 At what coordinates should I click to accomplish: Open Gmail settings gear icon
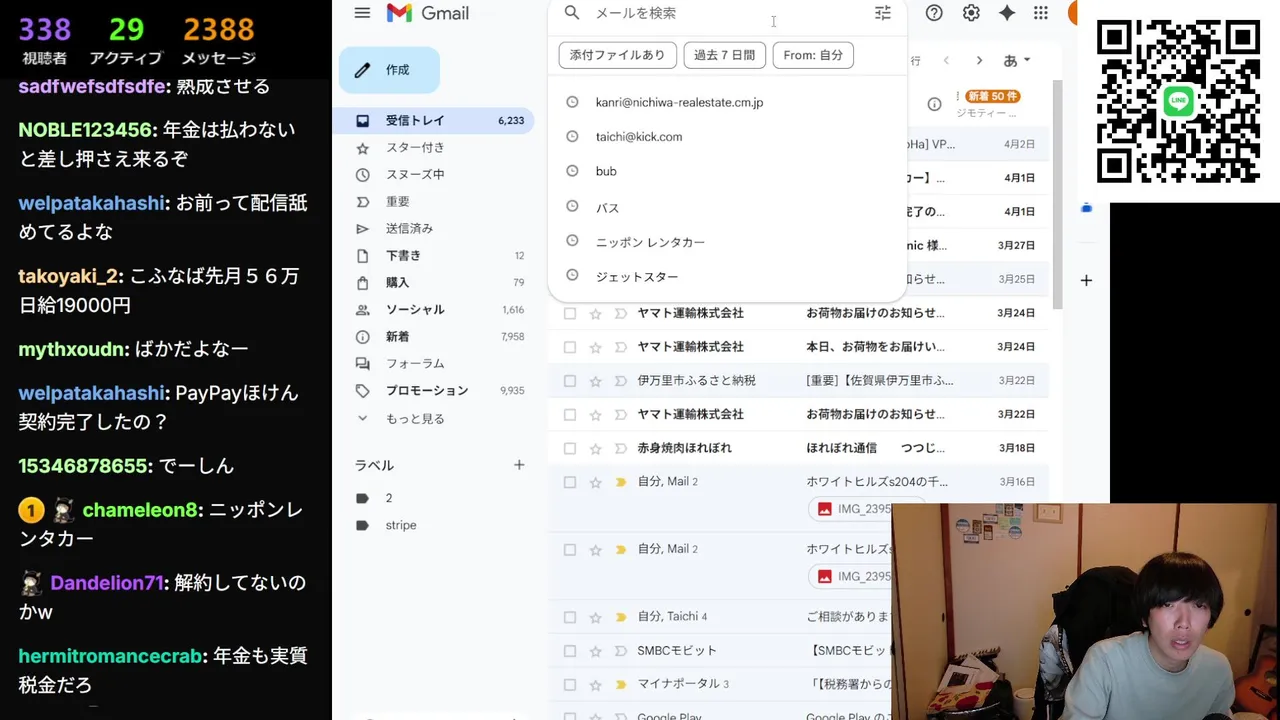click(x=971, y=13)
